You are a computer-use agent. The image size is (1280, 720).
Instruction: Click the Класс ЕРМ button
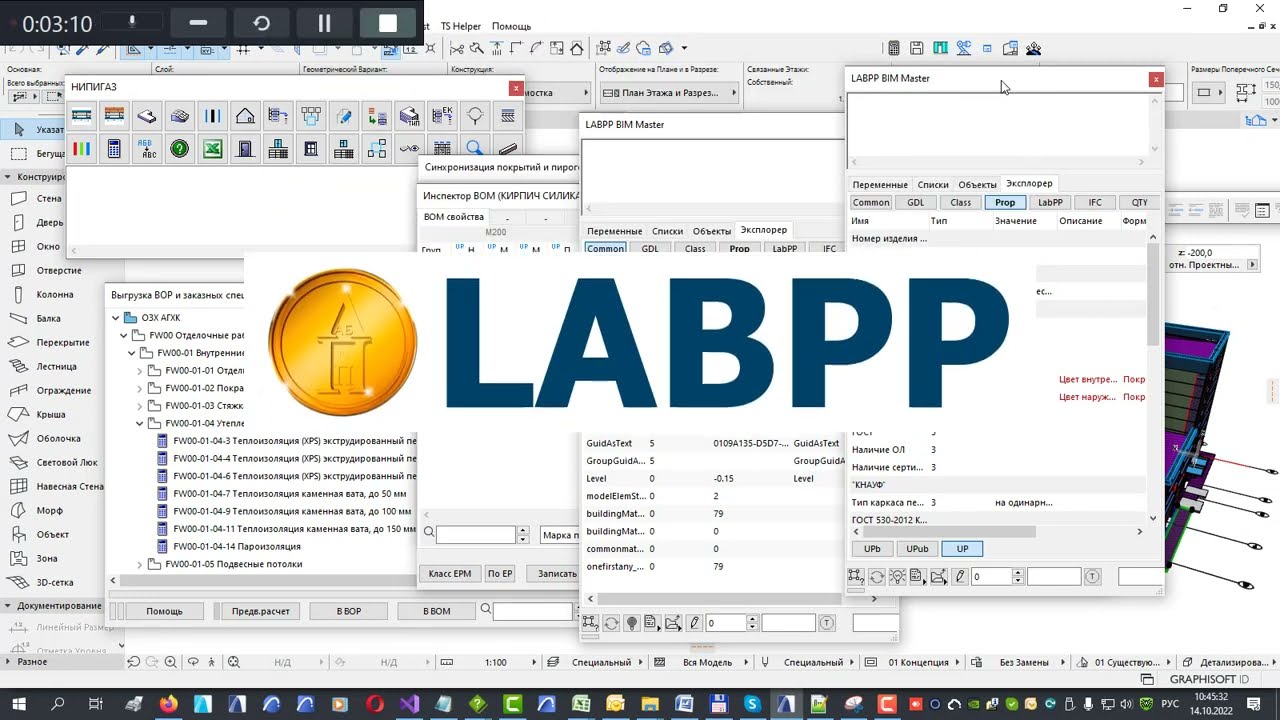pos(449,573)
